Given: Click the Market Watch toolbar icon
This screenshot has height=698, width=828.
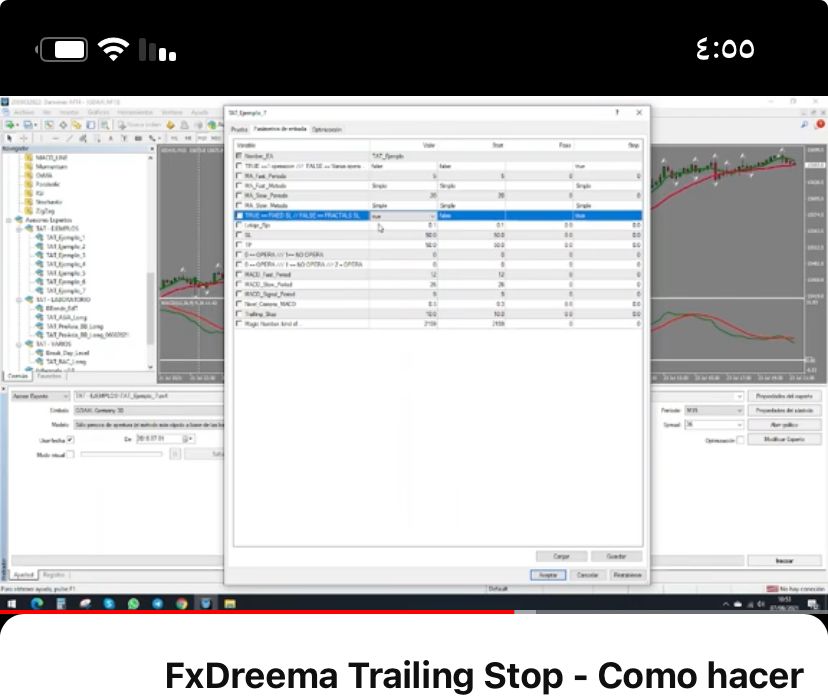Looking at the screenshot, I should (x=49, y=125).
